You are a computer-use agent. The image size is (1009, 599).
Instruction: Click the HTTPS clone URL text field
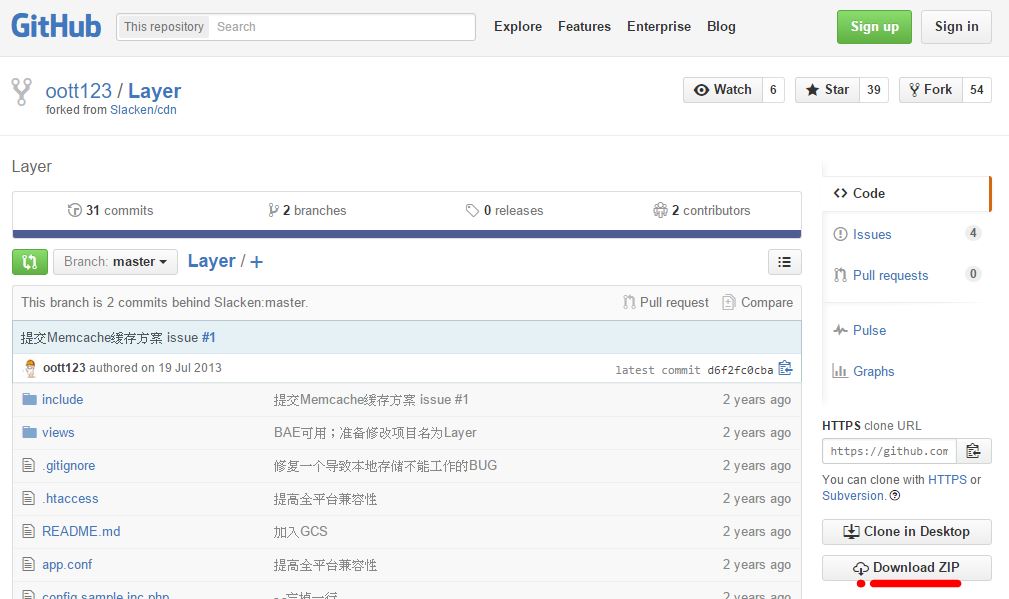pyautogui.click(x=889, y=451)
